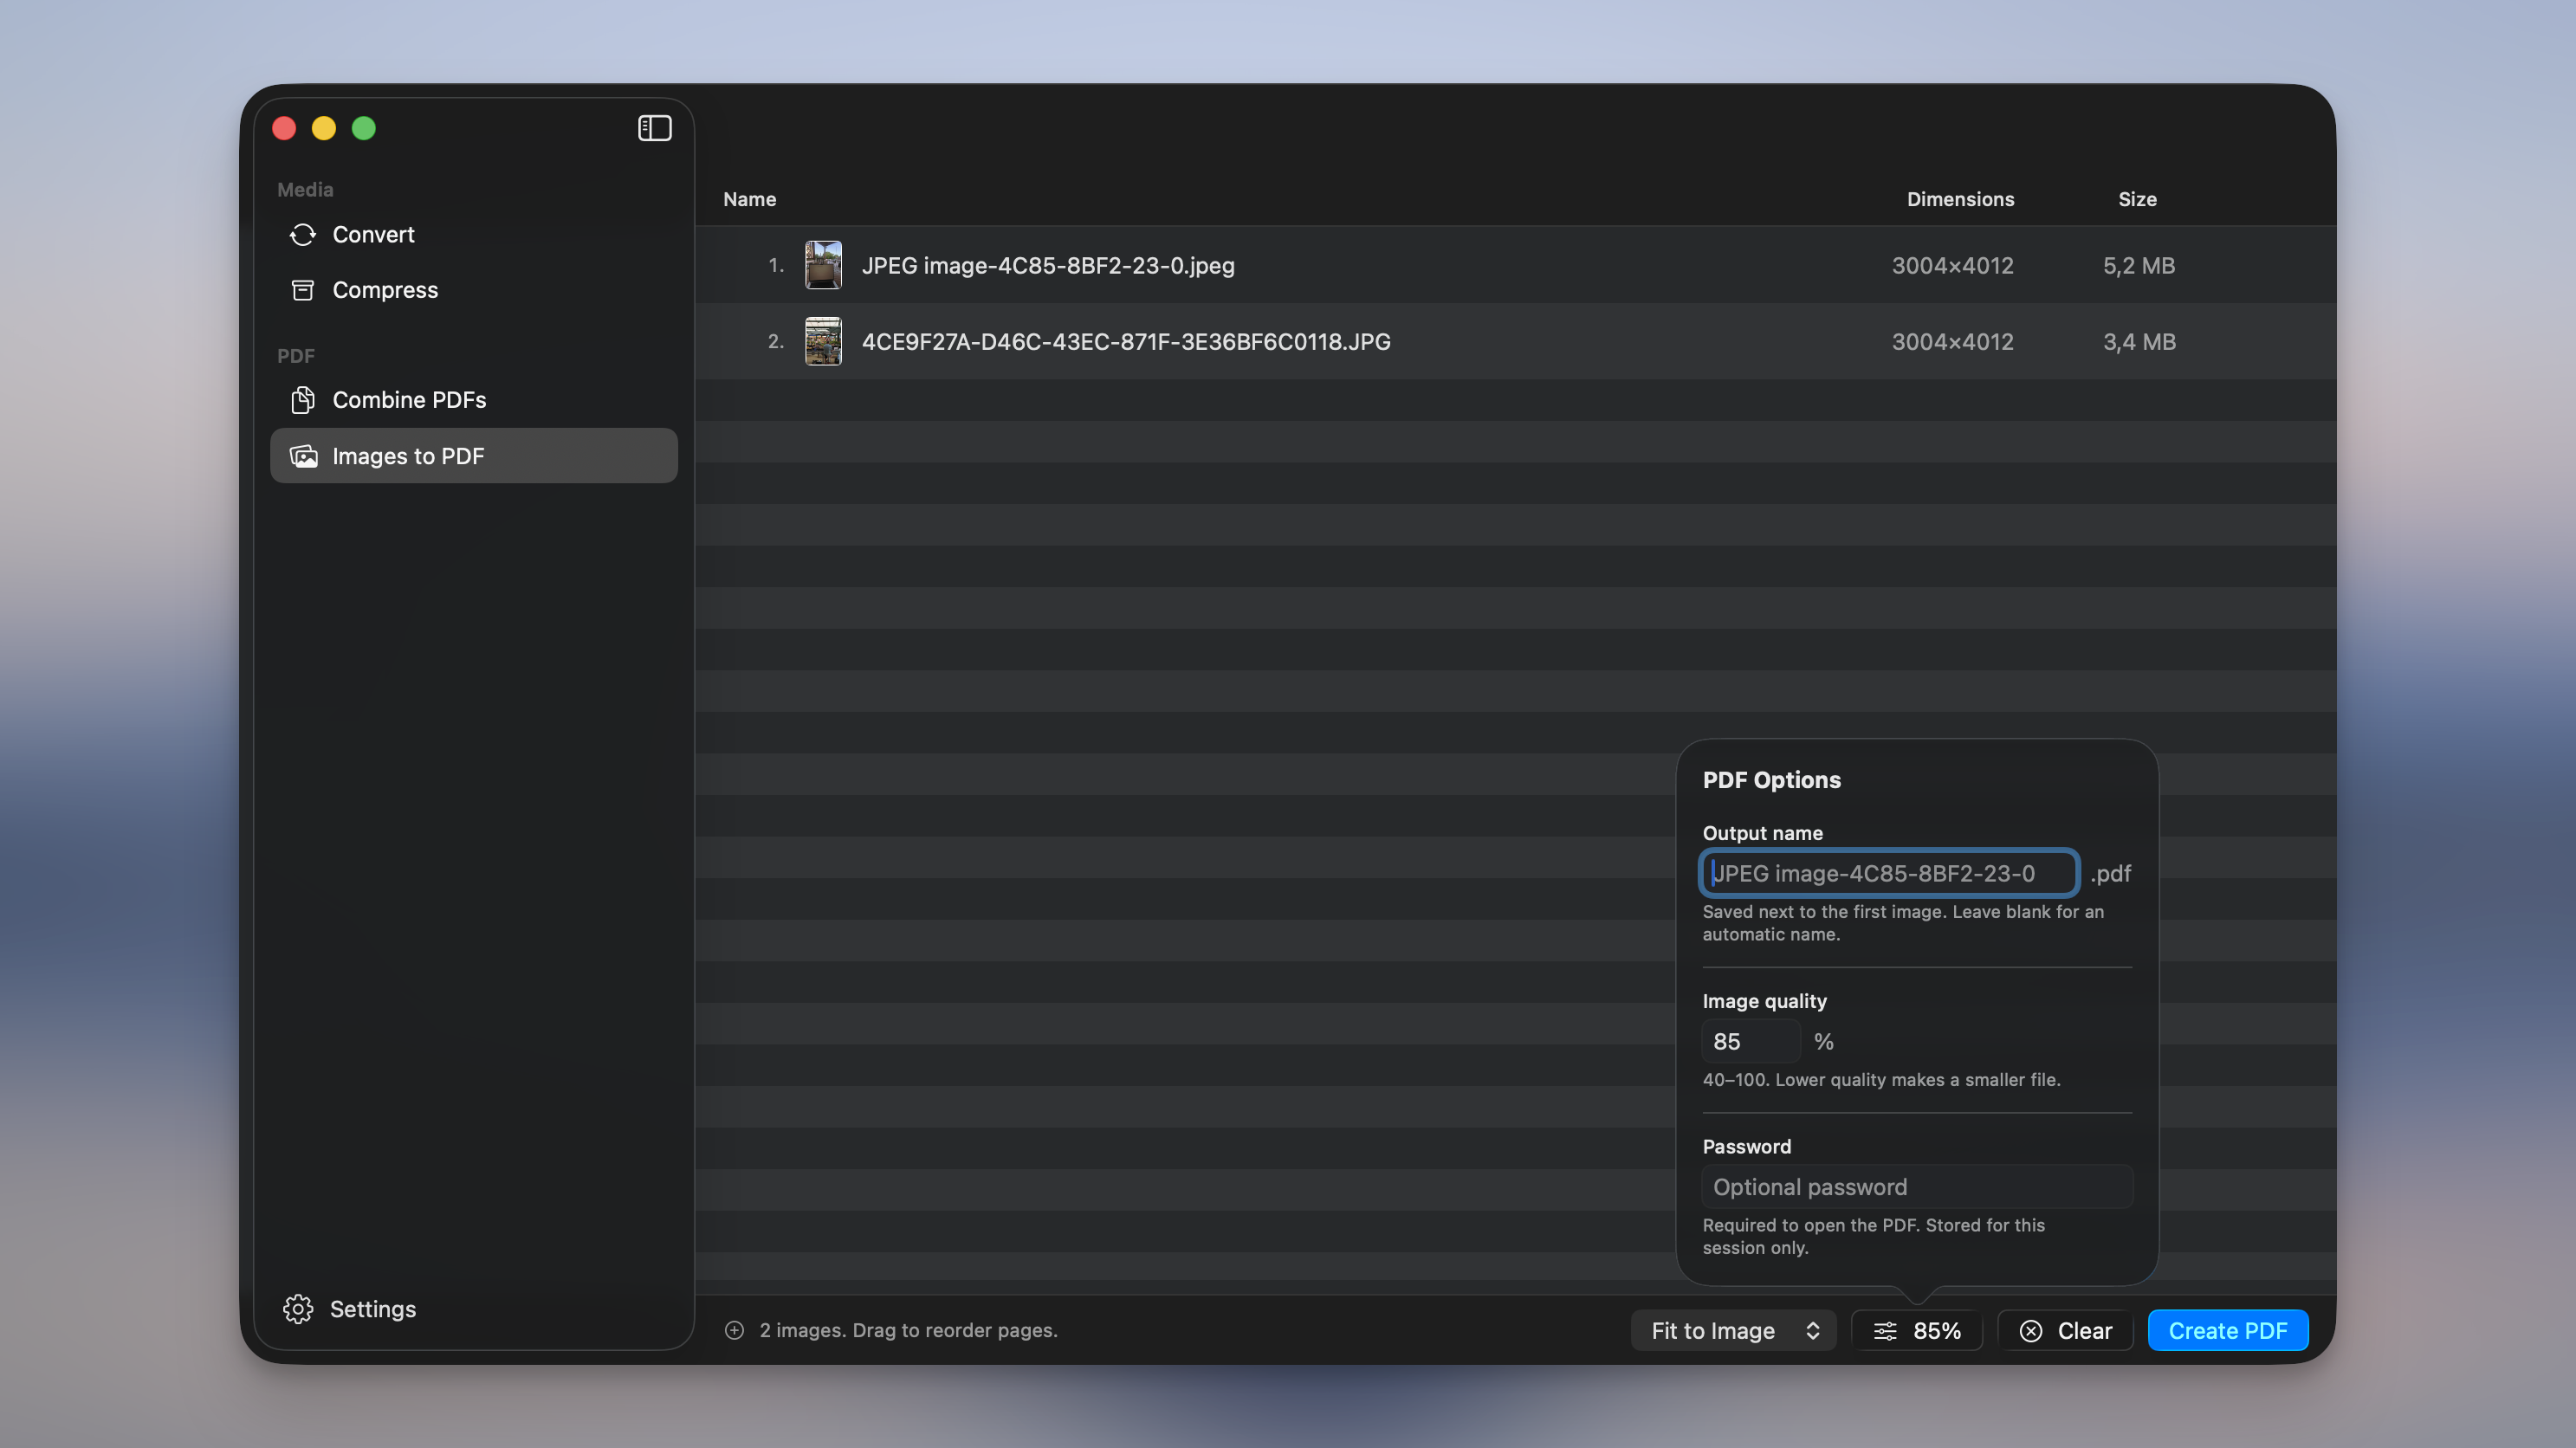Click the 5,2 MB size value
The width and height of the screenshot is (2576, 1448).
pos(2139,265)
